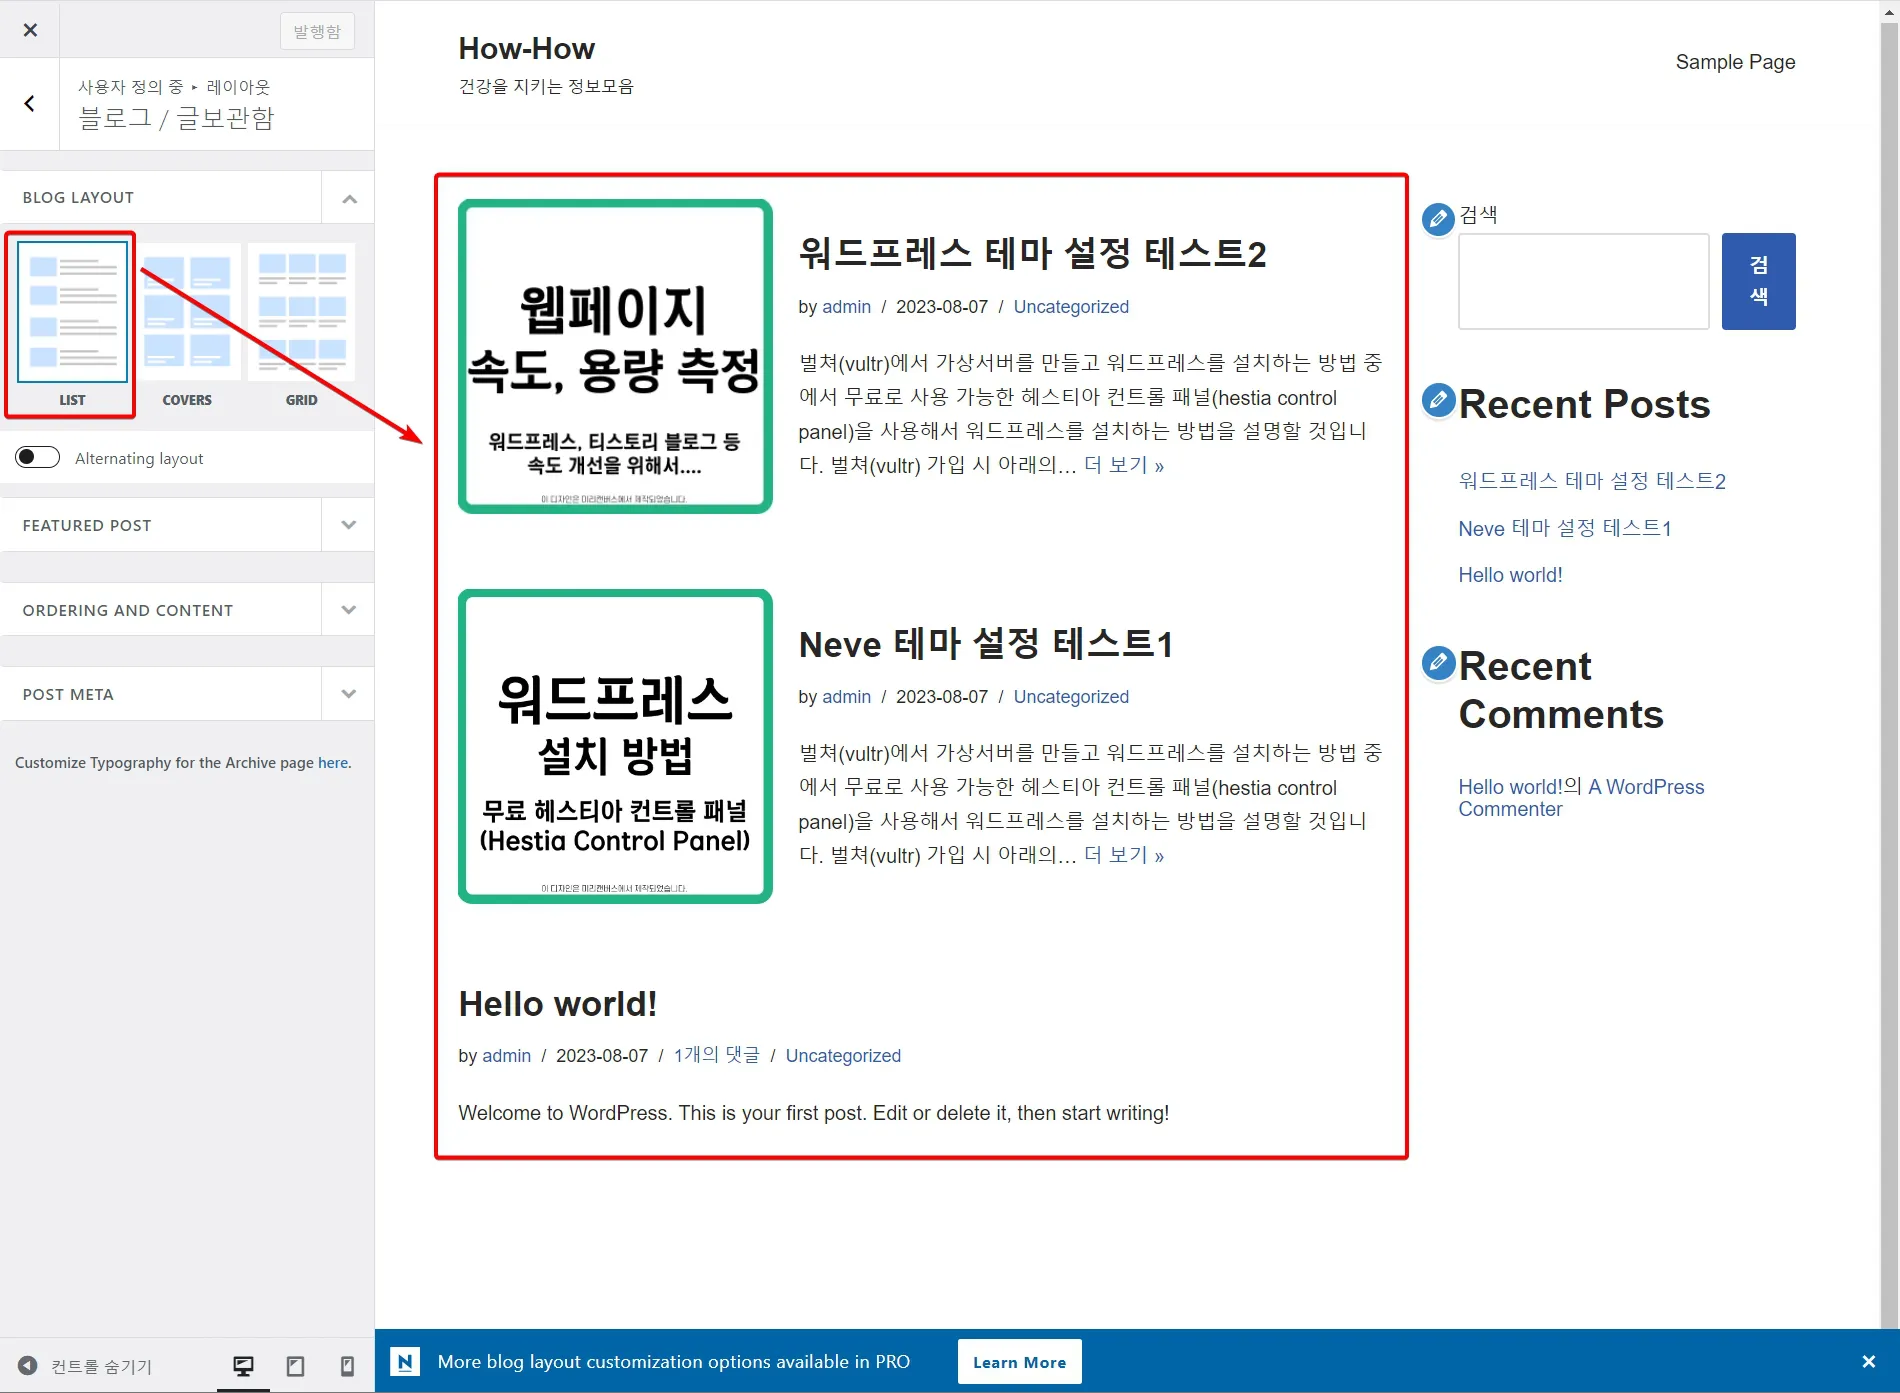This screenshot has width=1900, height=1393.
Task: Click the How-How site title
Action: [526, 48]
